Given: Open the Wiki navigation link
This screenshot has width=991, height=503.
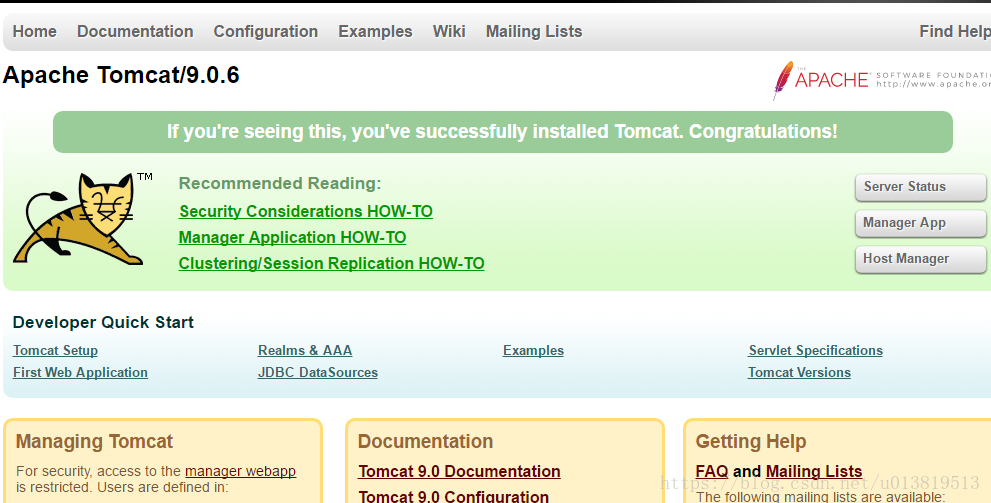Looking at the screenshot, I should coord(449,32).
